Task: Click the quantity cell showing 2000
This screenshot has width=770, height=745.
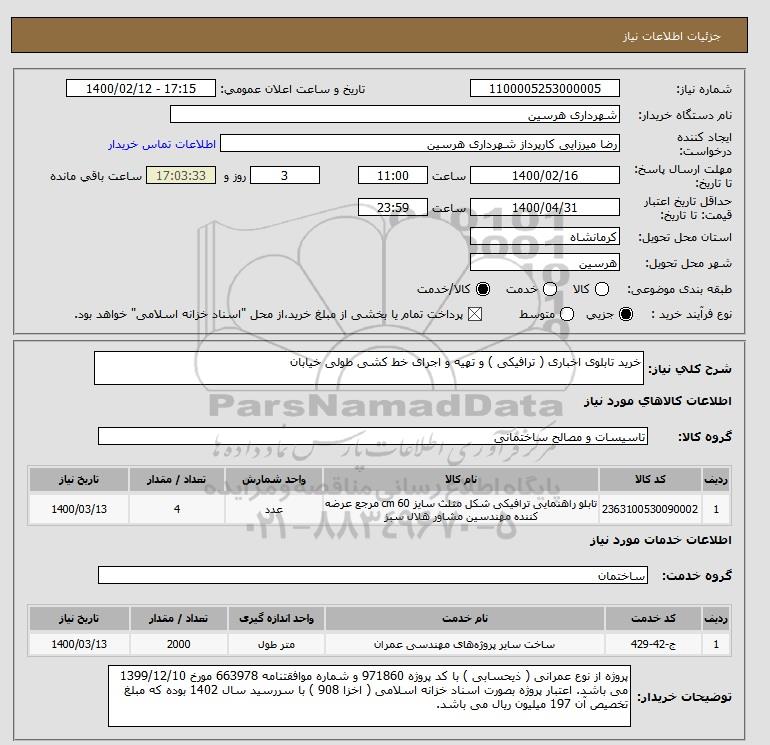Action: pos(179,644)
